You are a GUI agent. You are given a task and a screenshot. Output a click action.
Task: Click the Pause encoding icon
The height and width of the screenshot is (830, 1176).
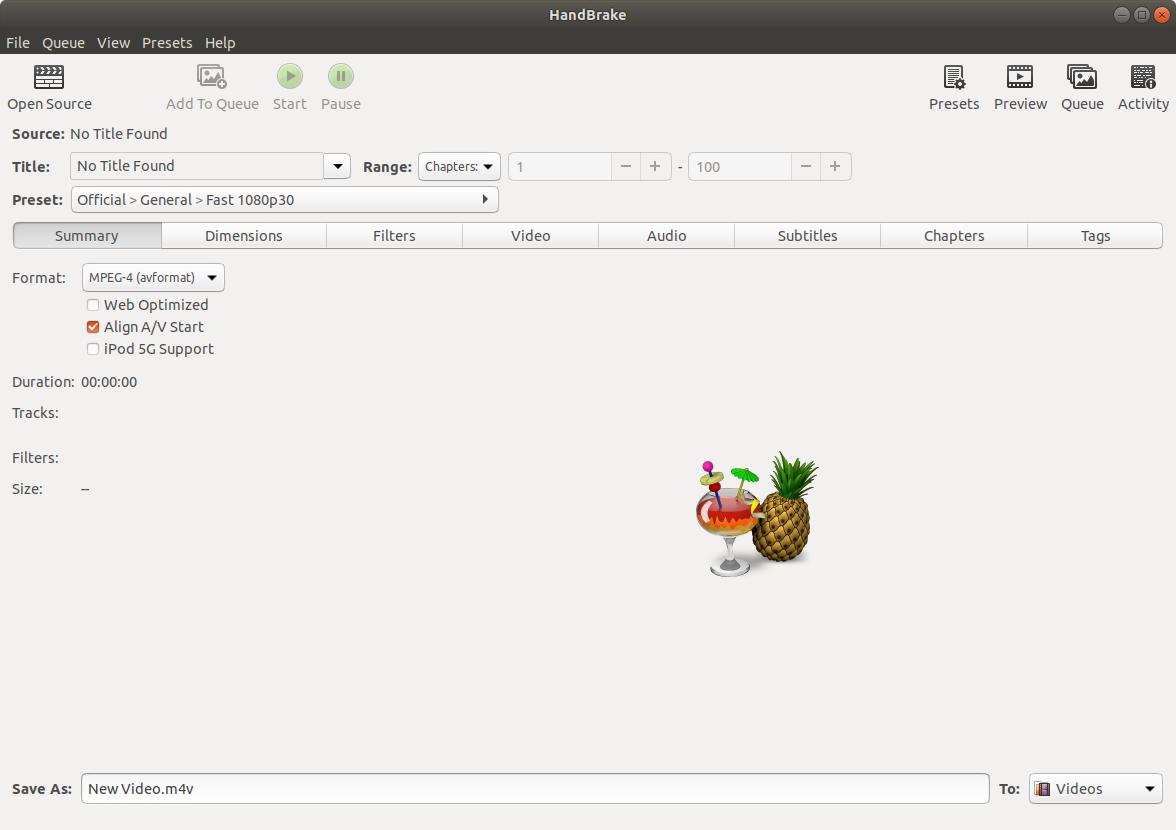pos(341,77)
